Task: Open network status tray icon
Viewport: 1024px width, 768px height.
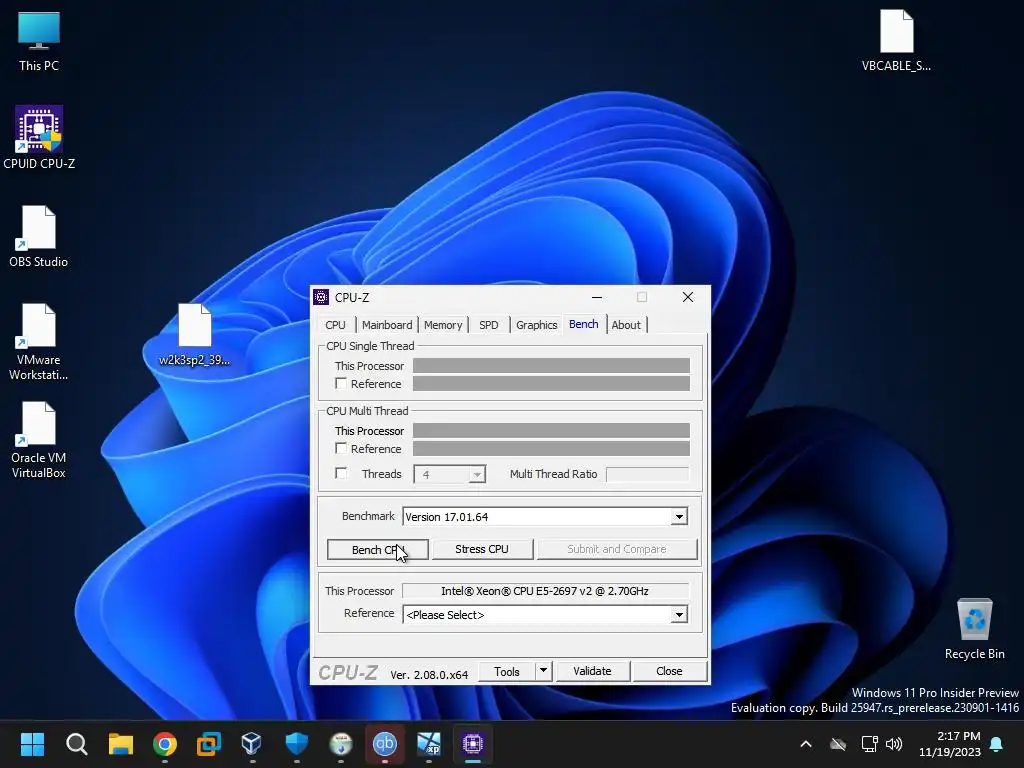Action: coord(869,744)
